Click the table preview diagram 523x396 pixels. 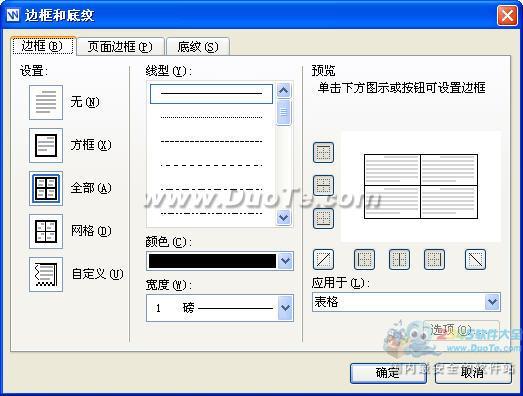tap(421, 186)
